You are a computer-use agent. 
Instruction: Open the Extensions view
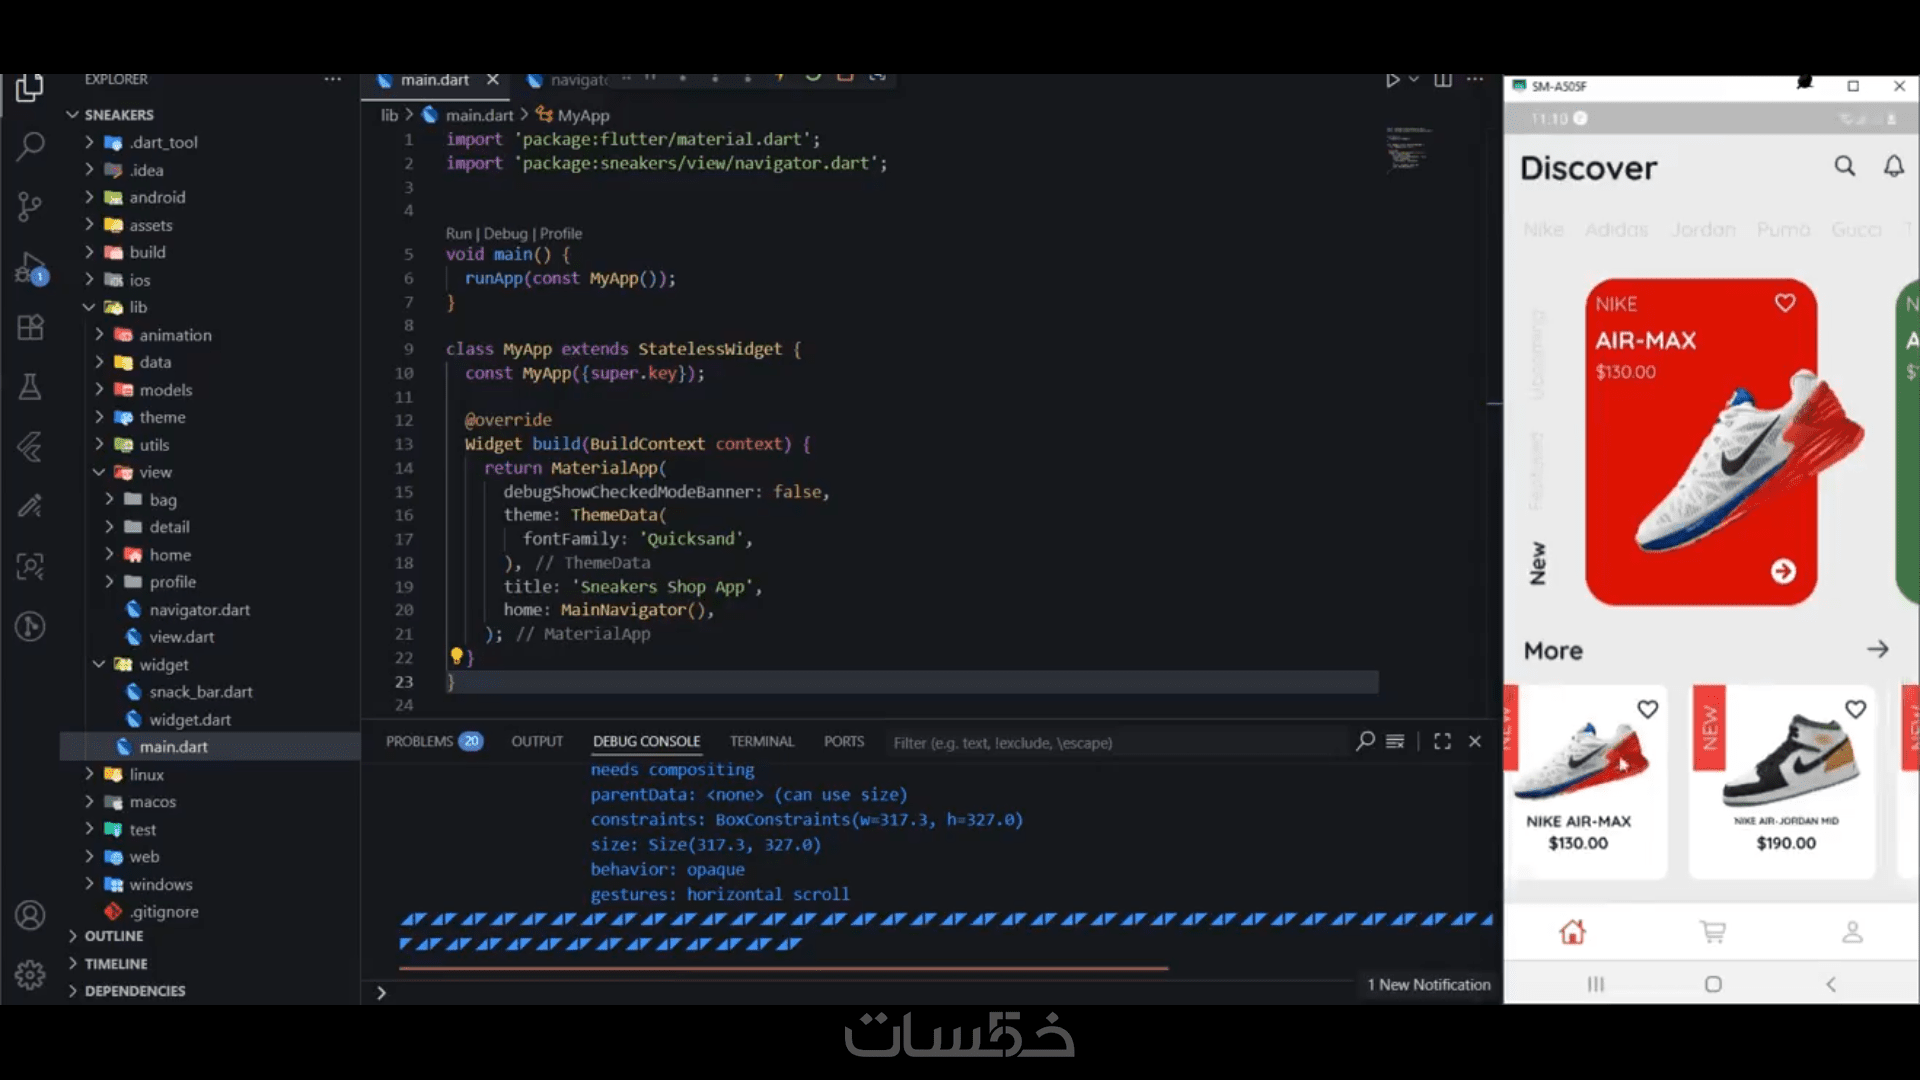[30, 327]
